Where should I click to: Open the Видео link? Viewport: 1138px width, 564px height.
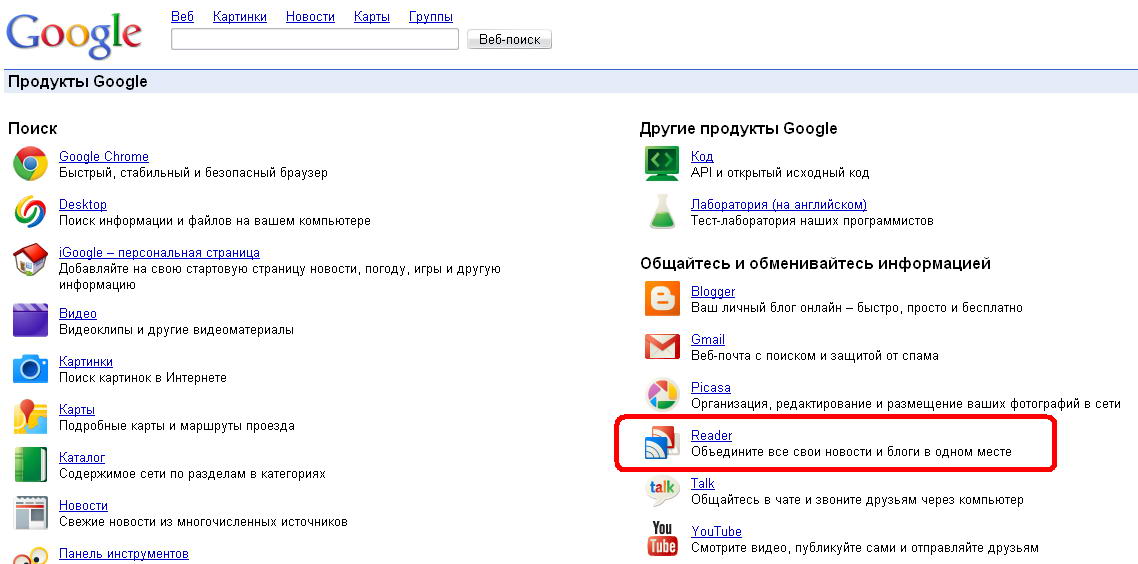(x=78, y=314)
